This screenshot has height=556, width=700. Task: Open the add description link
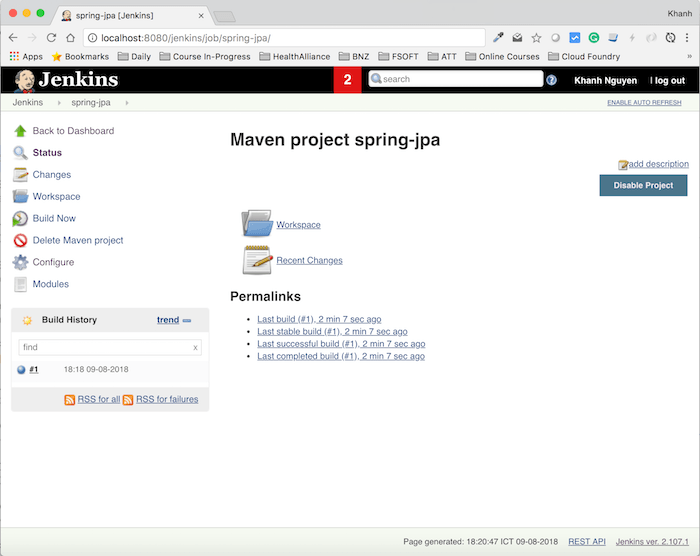click(658, 164)
